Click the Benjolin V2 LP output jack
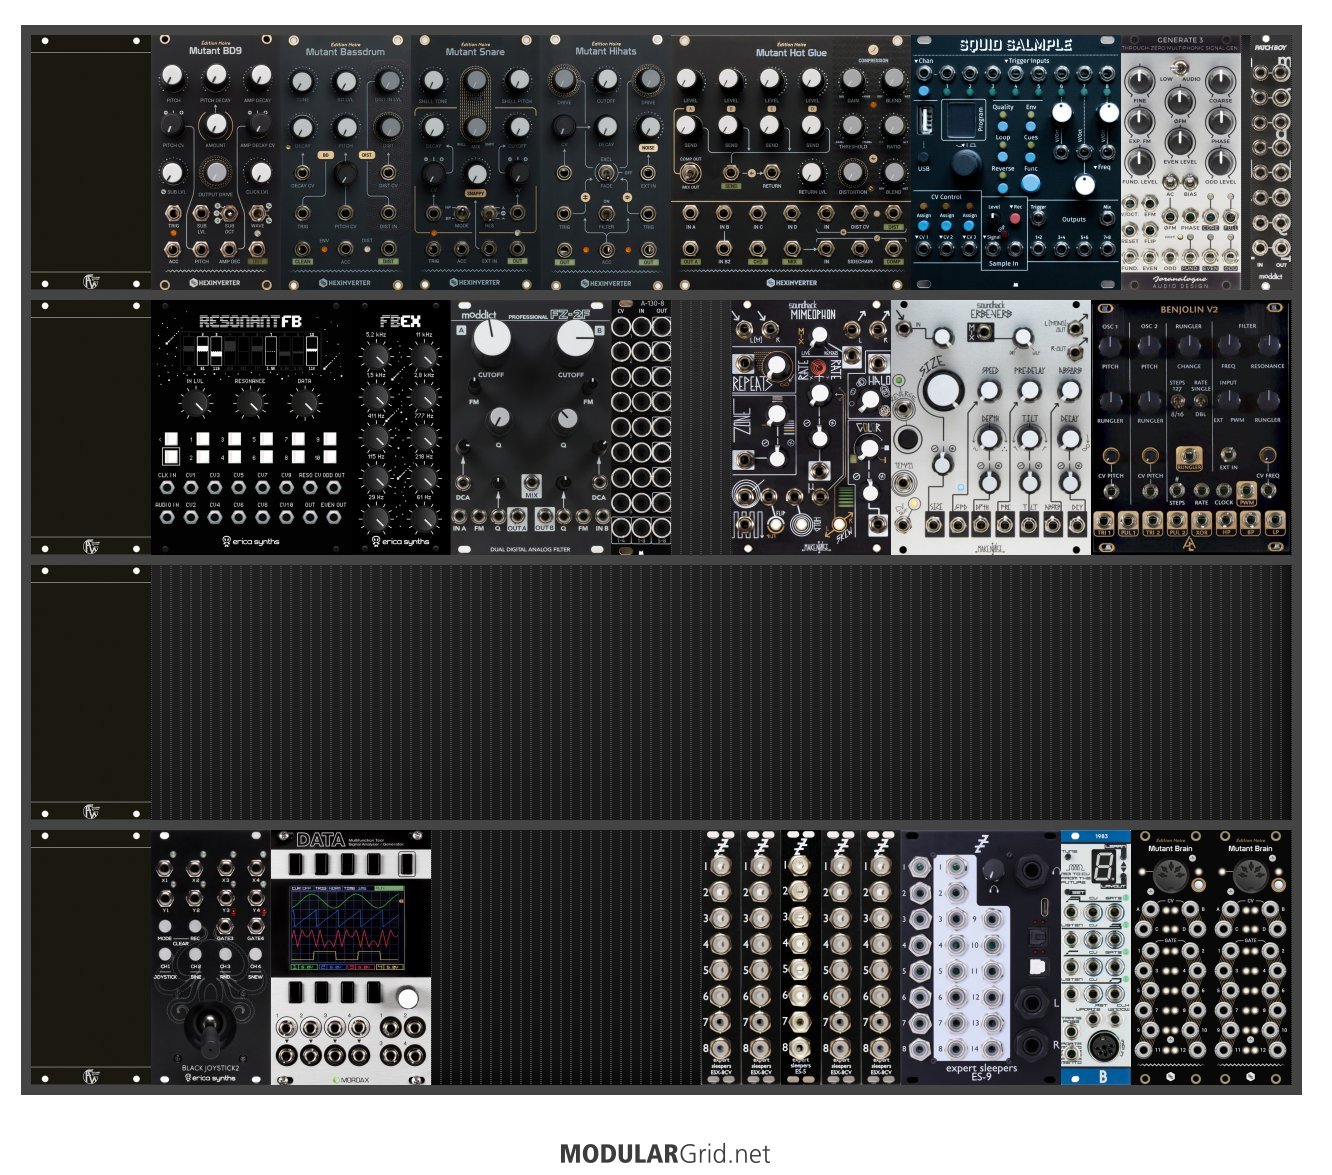Viewport: 1332px width, 1175px height. pos(1274,520)
